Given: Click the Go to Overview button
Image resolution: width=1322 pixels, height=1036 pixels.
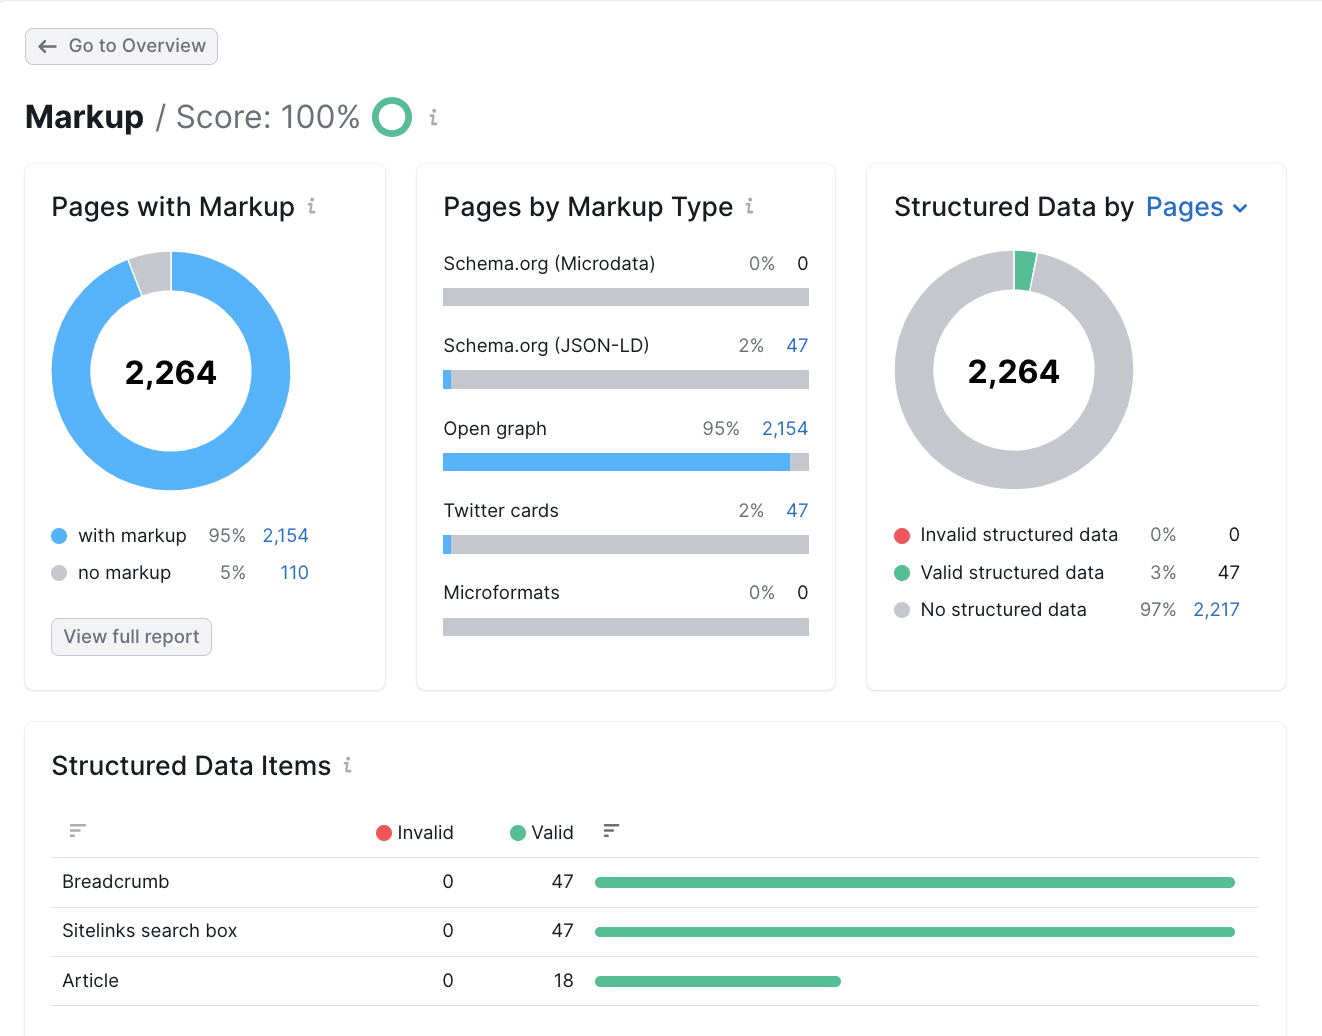Looking at the screenshot, I should pos(120,46).
